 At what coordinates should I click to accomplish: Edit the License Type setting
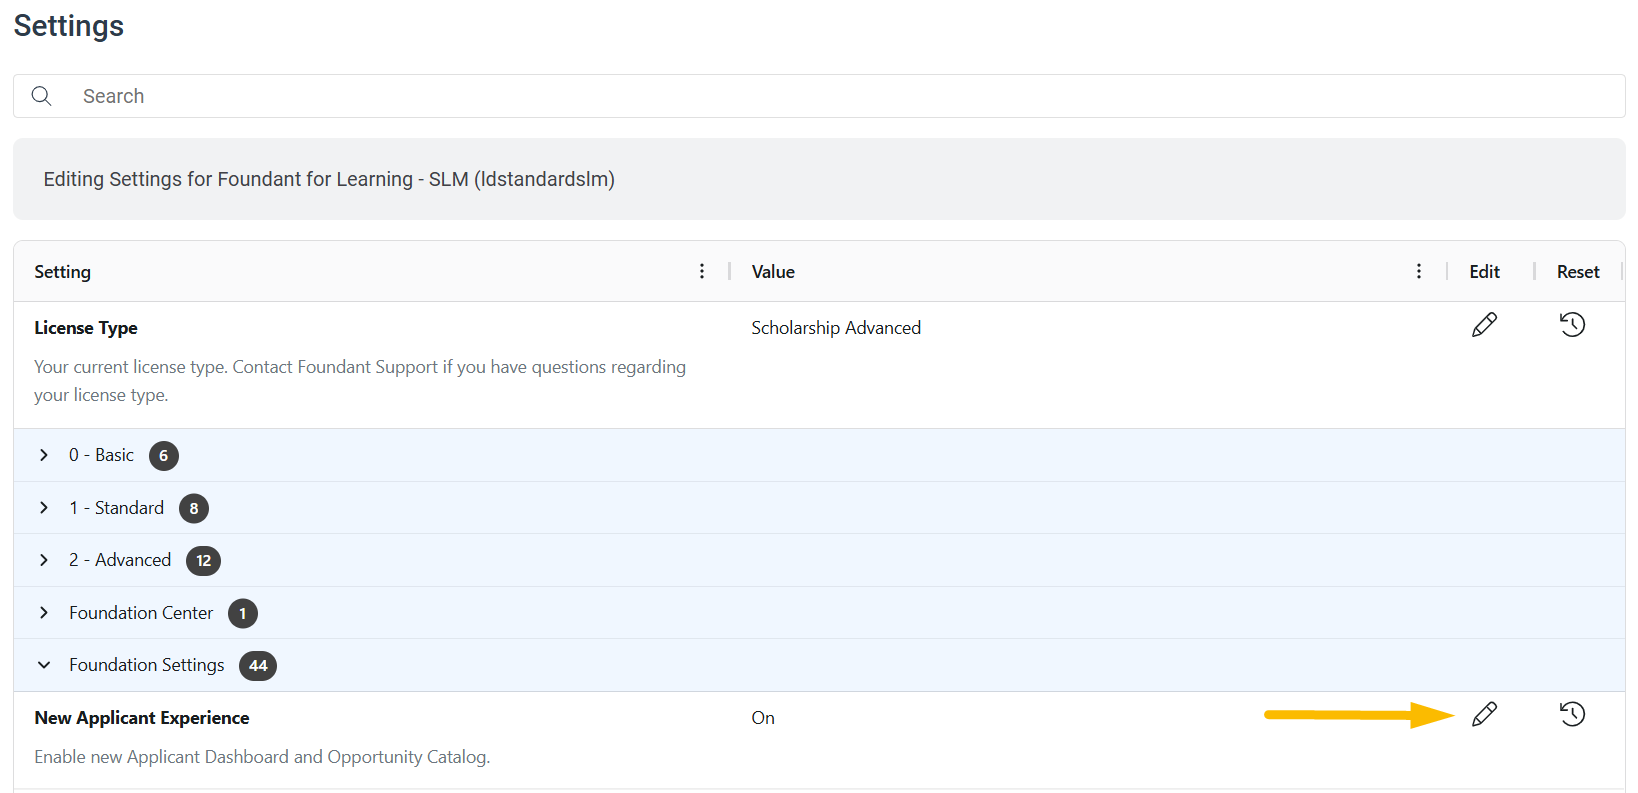click(x=1484, y=325)
